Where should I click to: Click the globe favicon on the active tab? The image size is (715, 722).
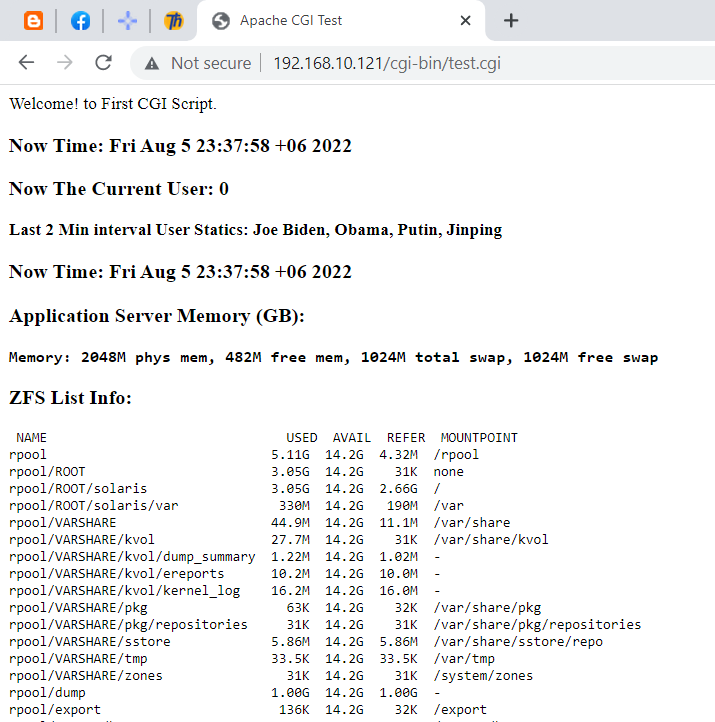[221, 21]
